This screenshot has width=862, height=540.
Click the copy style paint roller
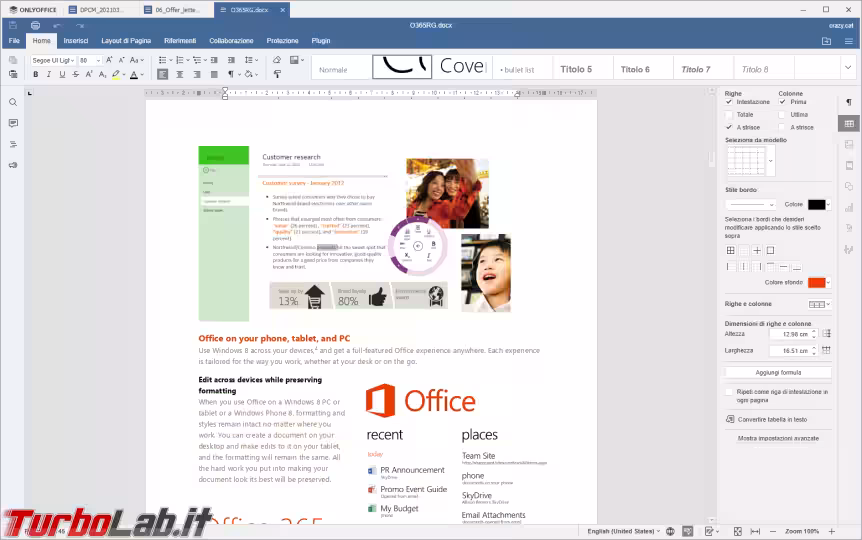pos(277,74)
